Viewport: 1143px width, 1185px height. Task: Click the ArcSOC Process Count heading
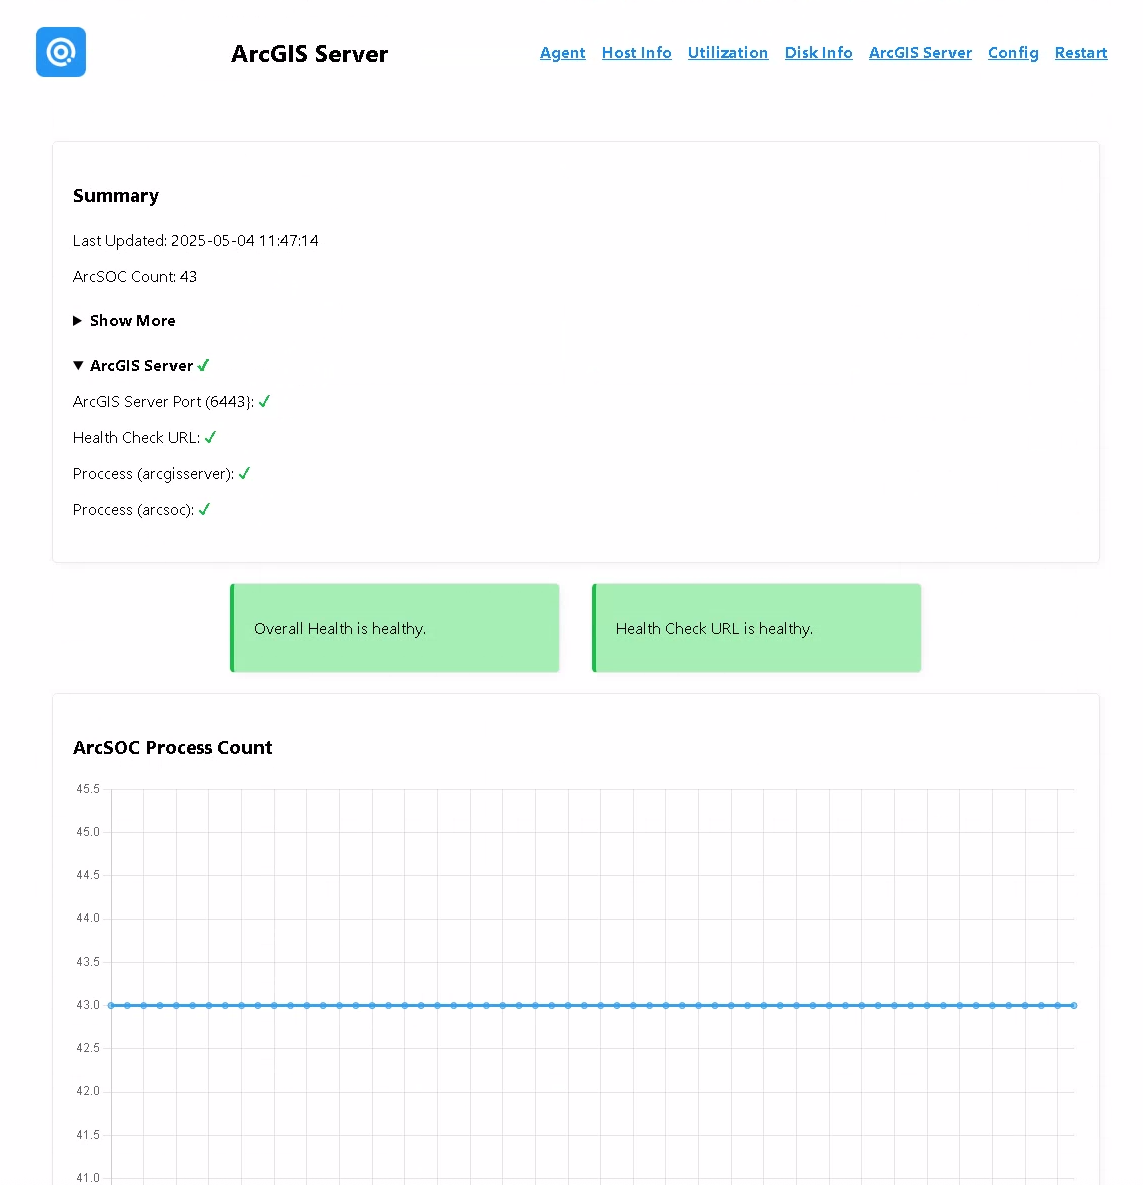tap(172, 747)
